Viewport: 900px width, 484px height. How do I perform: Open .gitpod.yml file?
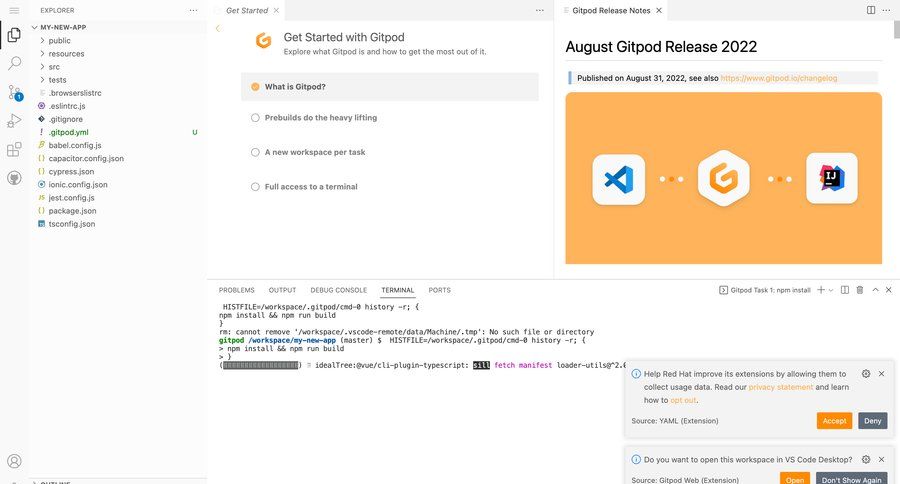pyautogui.click(x=118, y=132)
